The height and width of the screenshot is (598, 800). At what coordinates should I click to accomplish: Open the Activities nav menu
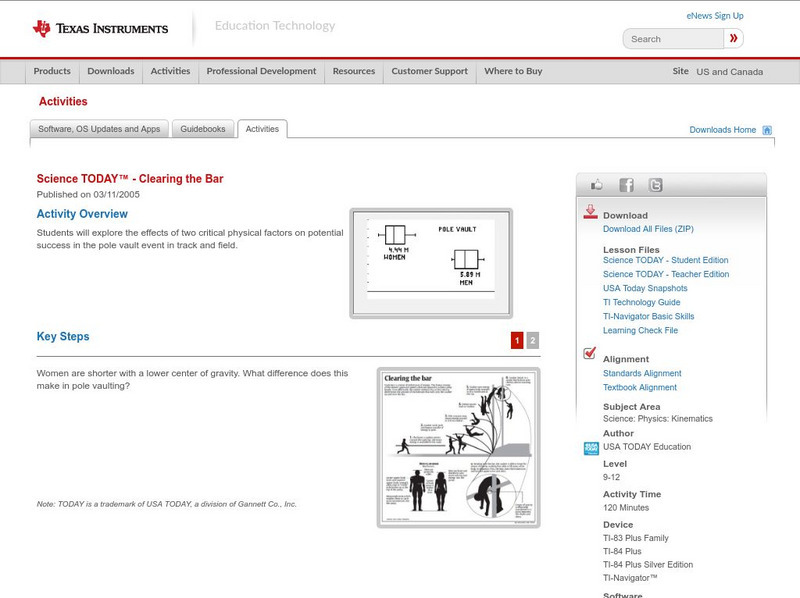[x=170, y=71]
